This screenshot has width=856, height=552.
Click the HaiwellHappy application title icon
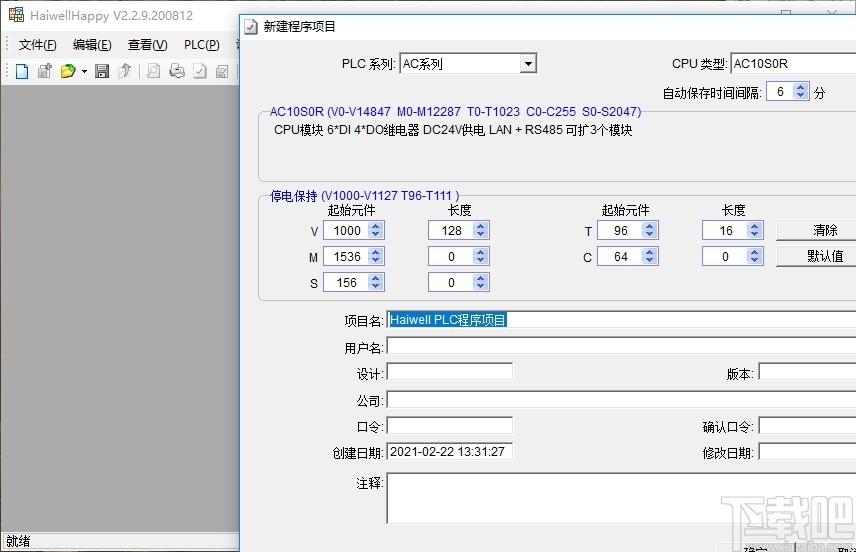coord(16,15)
